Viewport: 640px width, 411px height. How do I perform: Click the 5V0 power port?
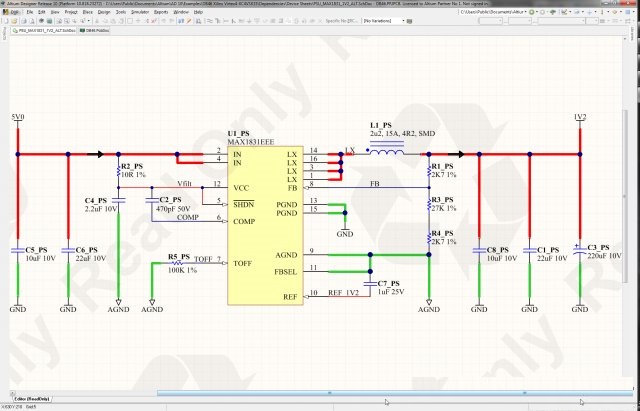click(x=18, y=120)
